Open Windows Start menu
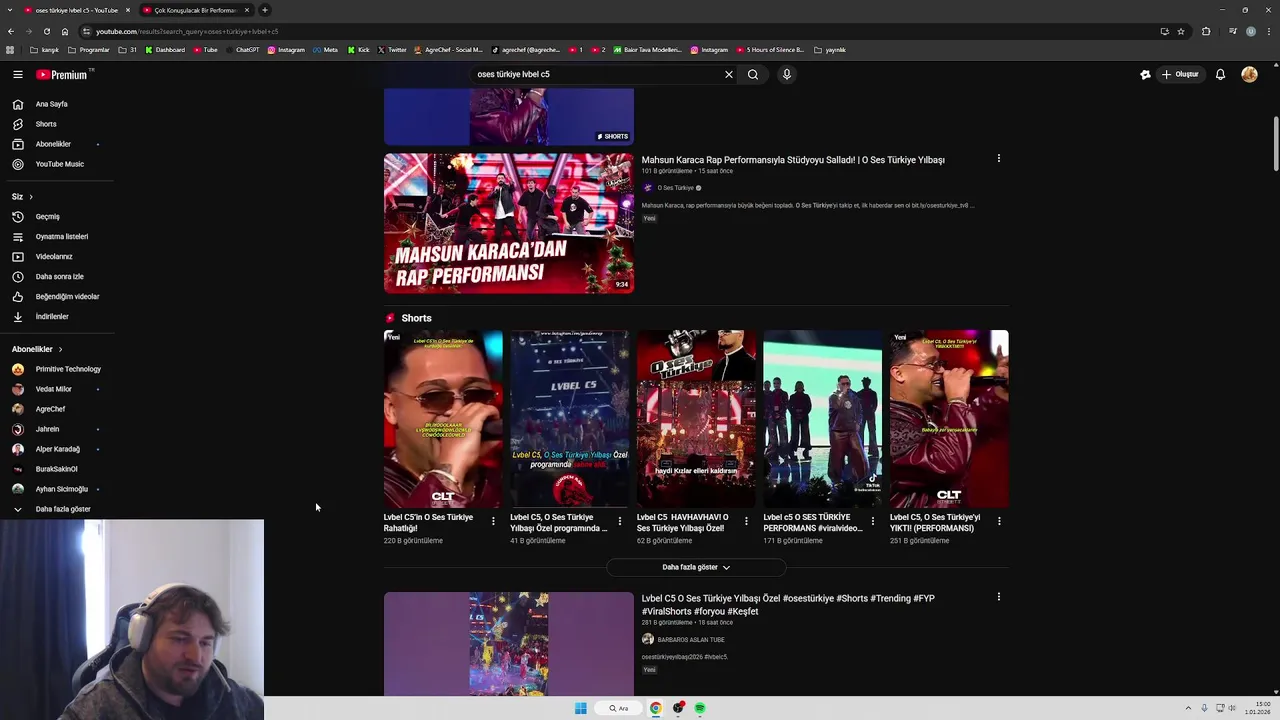 click(x=581, y=708)
